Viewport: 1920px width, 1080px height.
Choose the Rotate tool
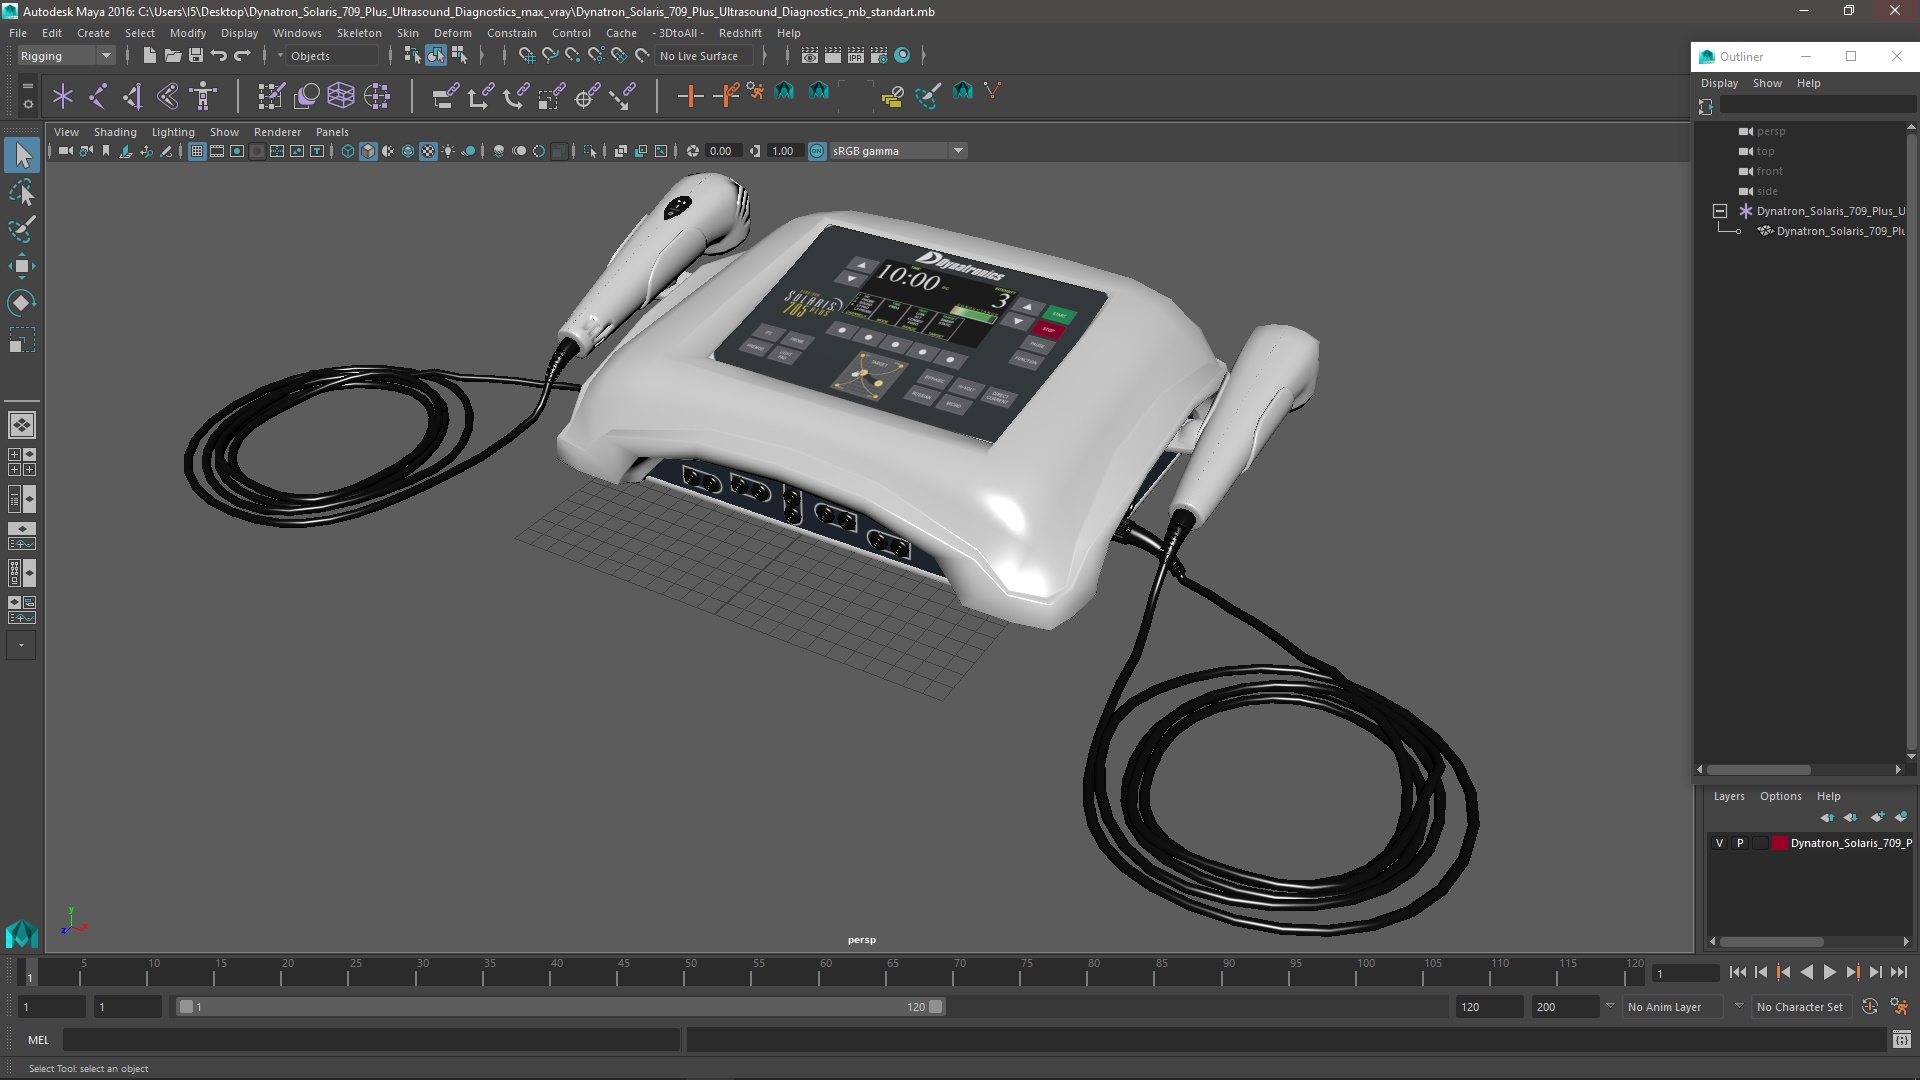pyautogui.click(x=22, y=303)
